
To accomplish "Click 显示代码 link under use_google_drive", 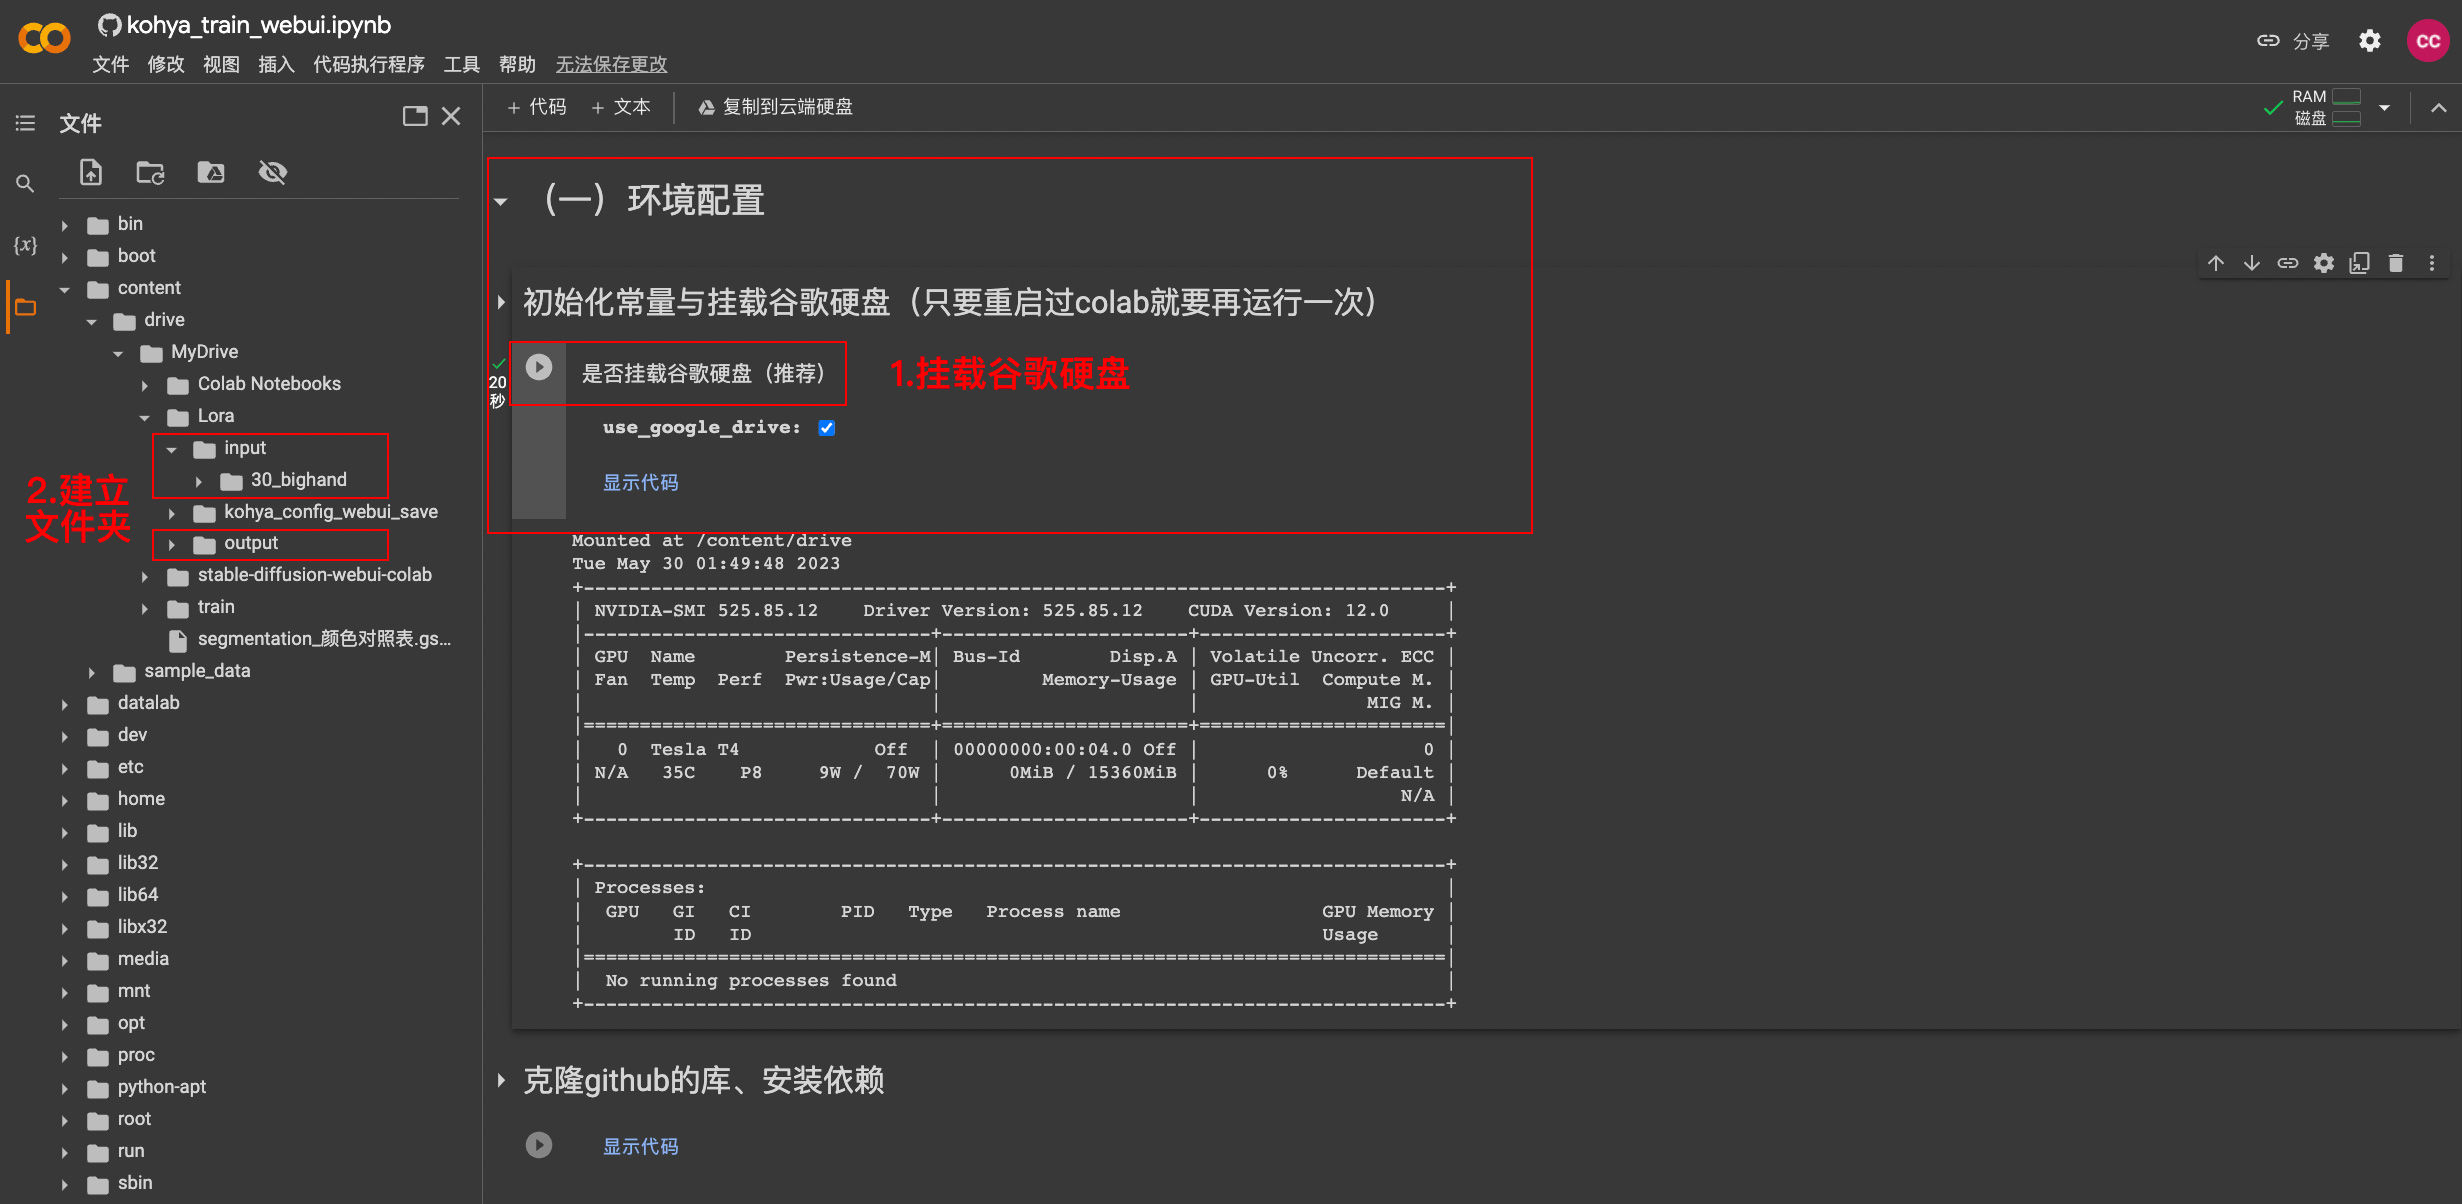I will (640, 483).
